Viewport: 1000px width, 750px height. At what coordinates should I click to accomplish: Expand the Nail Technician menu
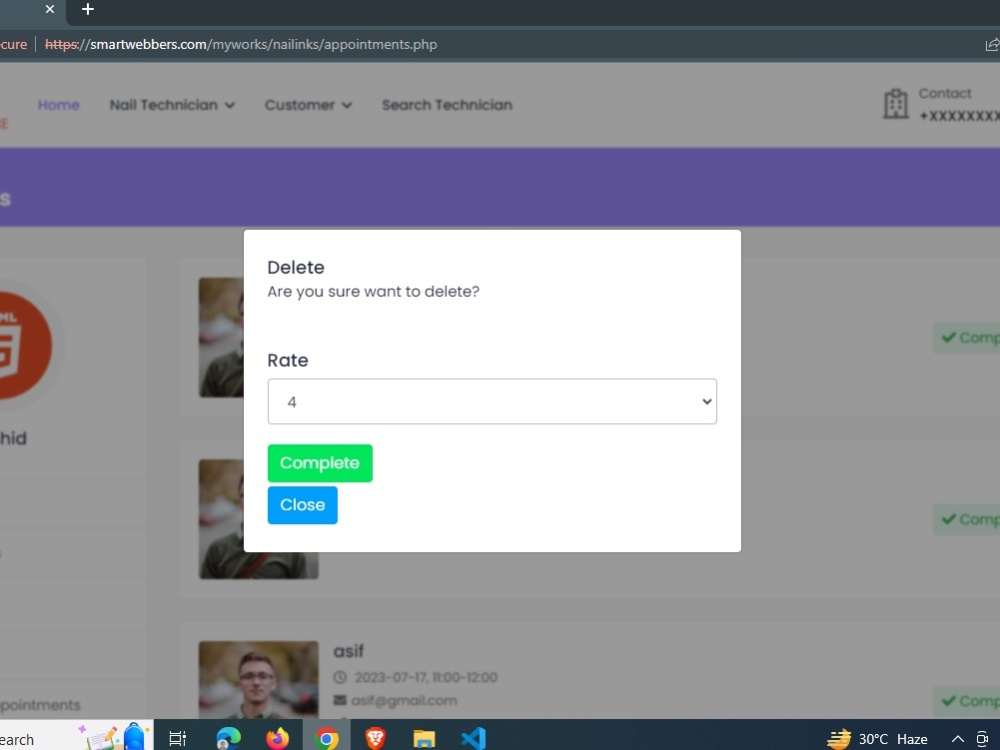[x=172, y=105]
